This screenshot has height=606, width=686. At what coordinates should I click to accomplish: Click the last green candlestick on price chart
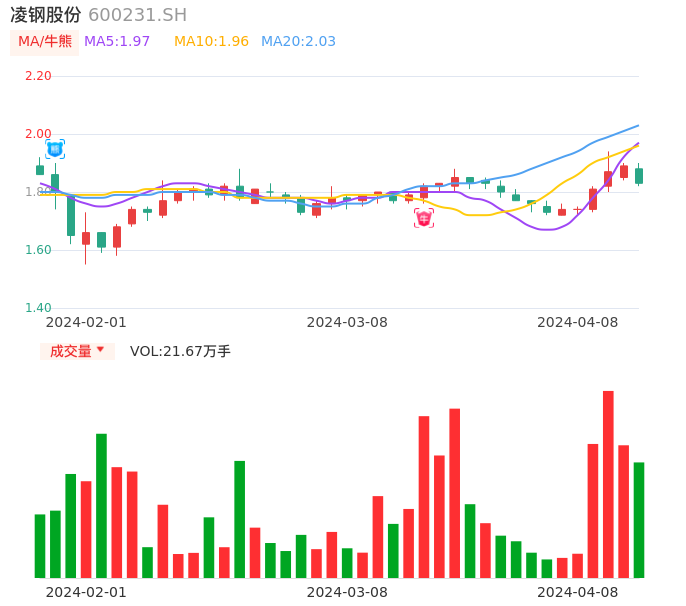[639, 175]
